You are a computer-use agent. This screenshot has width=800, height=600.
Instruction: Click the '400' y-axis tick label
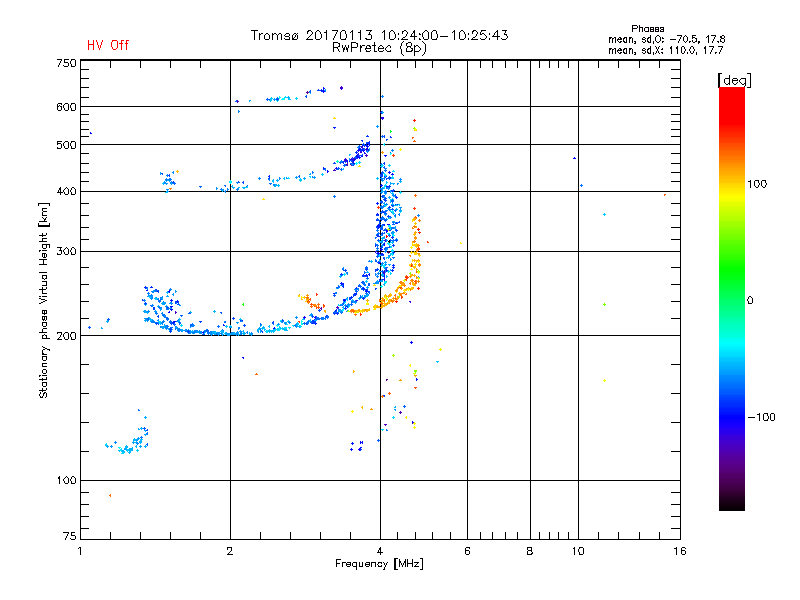[66, 192]
